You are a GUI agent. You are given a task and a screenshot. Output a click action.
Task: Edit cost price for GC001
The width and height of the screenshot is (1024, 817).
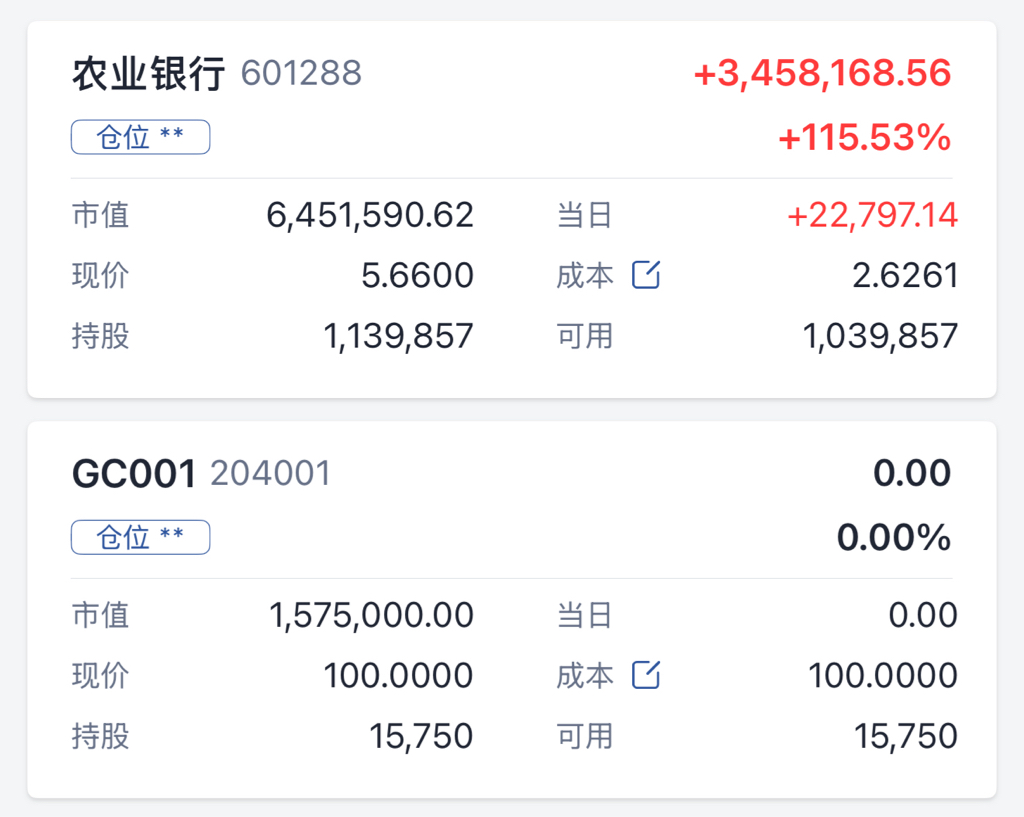coord(646,675)
